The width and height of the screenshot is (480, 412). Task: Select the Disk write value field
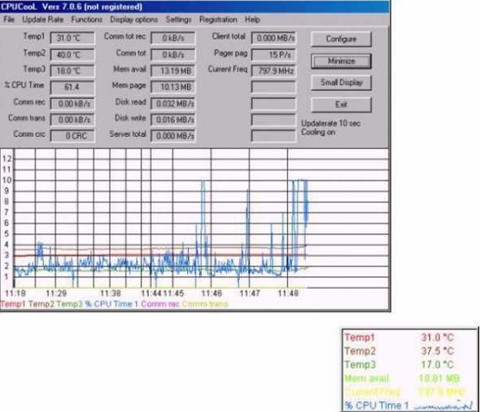(173, 120)
